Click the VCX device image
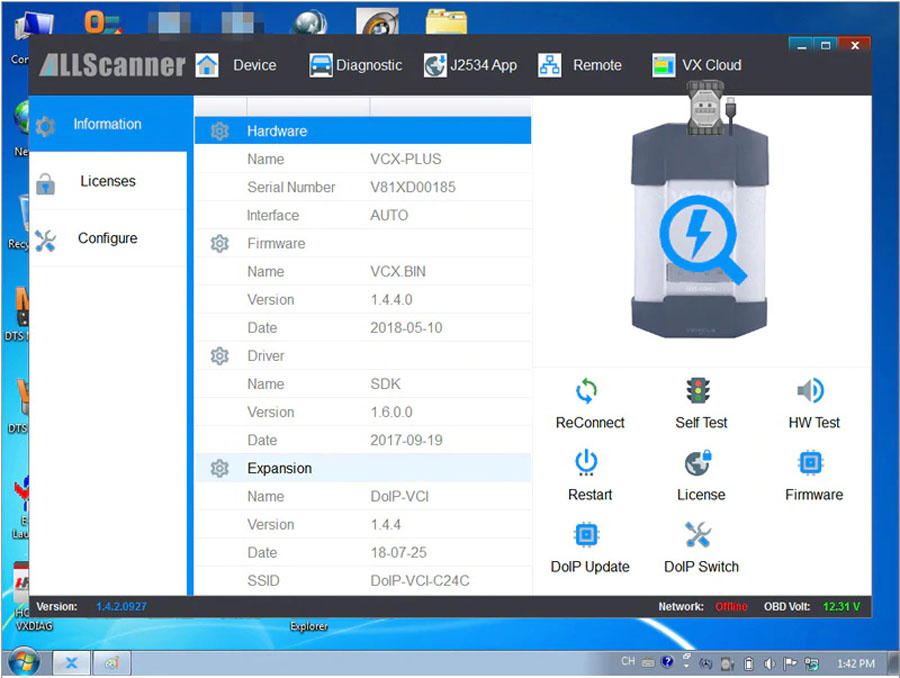 pyautogui.click(x=700, y=230)
